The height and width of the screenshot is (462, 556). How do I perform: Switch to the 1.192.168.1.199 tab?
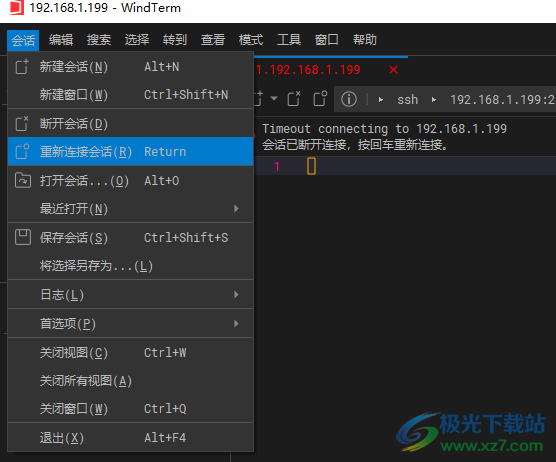tap(308, 70)
